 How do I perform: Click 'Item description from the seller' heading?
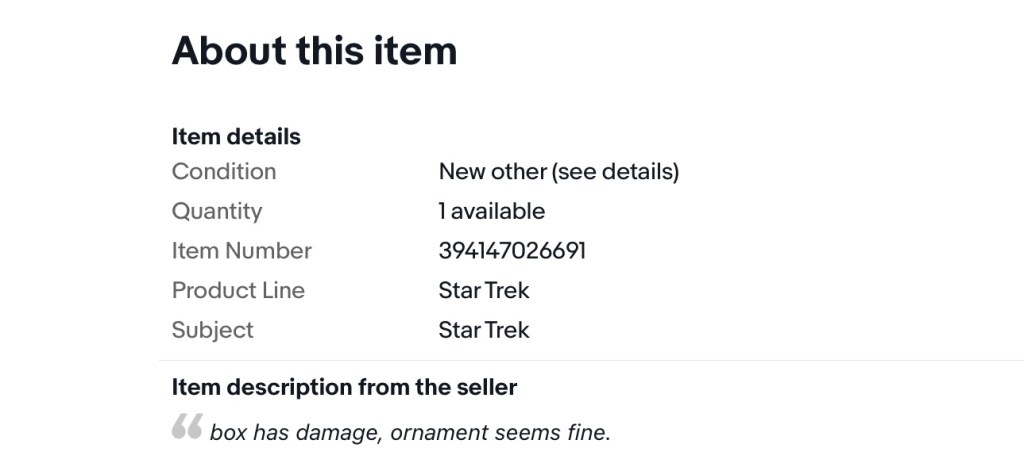click(x=344, y=387)
